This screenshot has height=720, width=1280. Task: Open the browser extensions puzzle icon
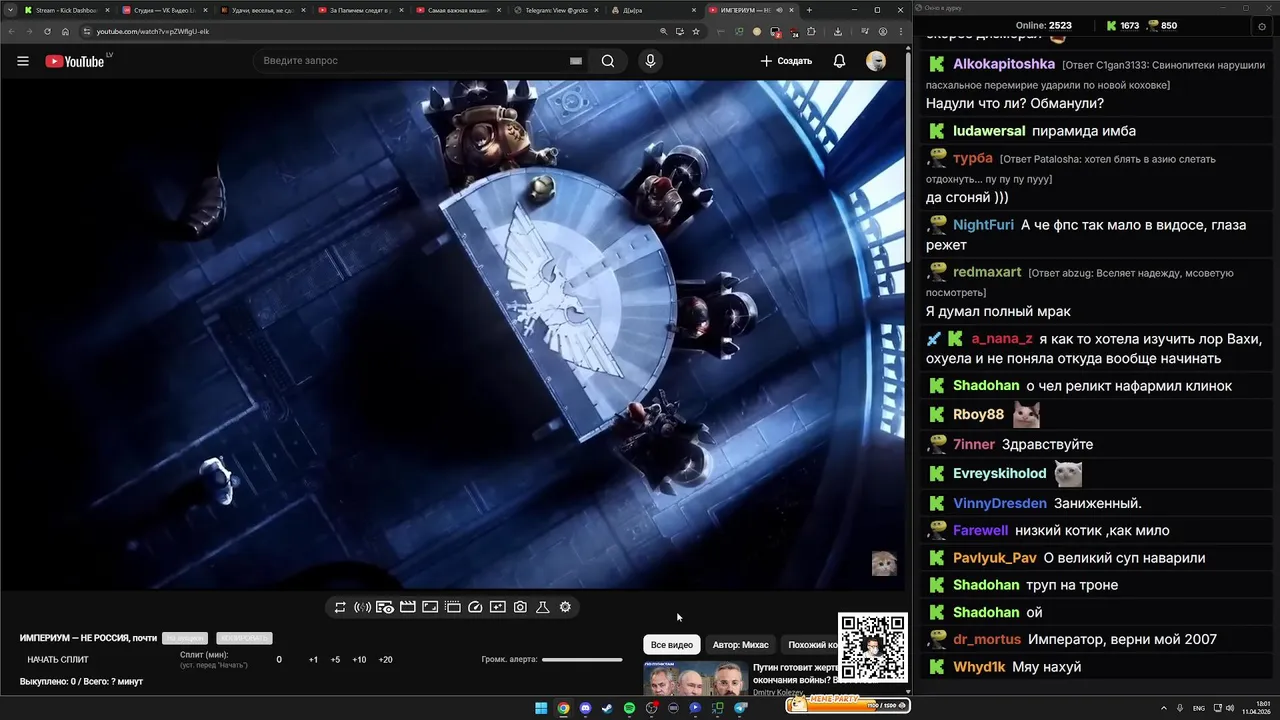811,31
